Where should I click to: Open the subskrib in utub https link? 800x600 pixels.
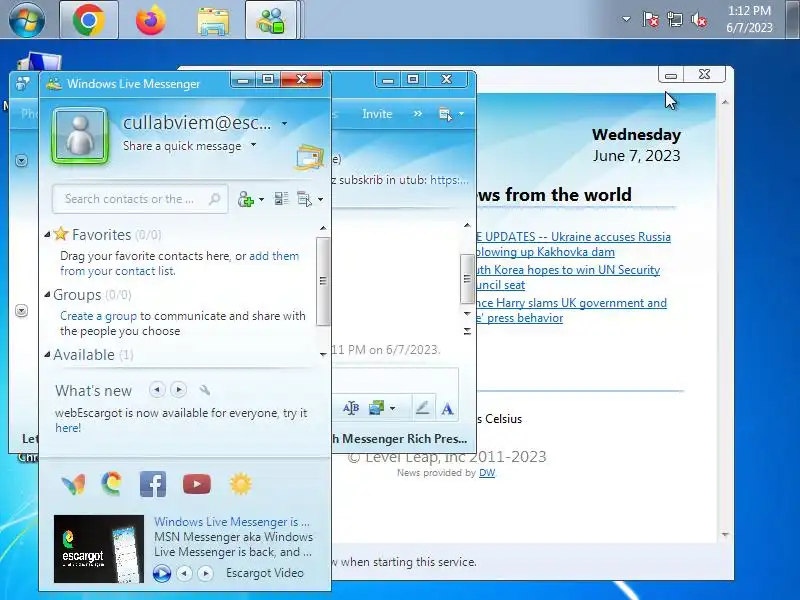click(x=449, y=180)
